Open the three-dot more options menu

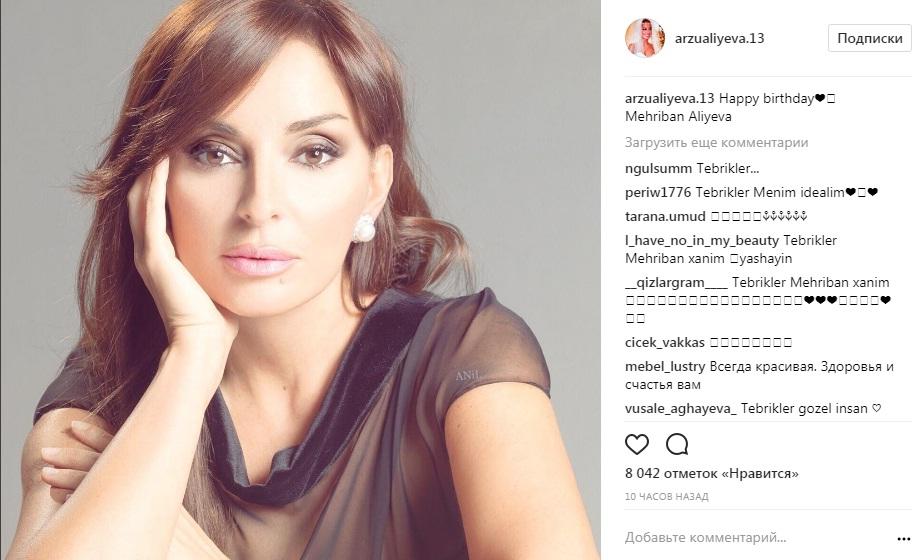pyautogui.click(x=904, y=539)
